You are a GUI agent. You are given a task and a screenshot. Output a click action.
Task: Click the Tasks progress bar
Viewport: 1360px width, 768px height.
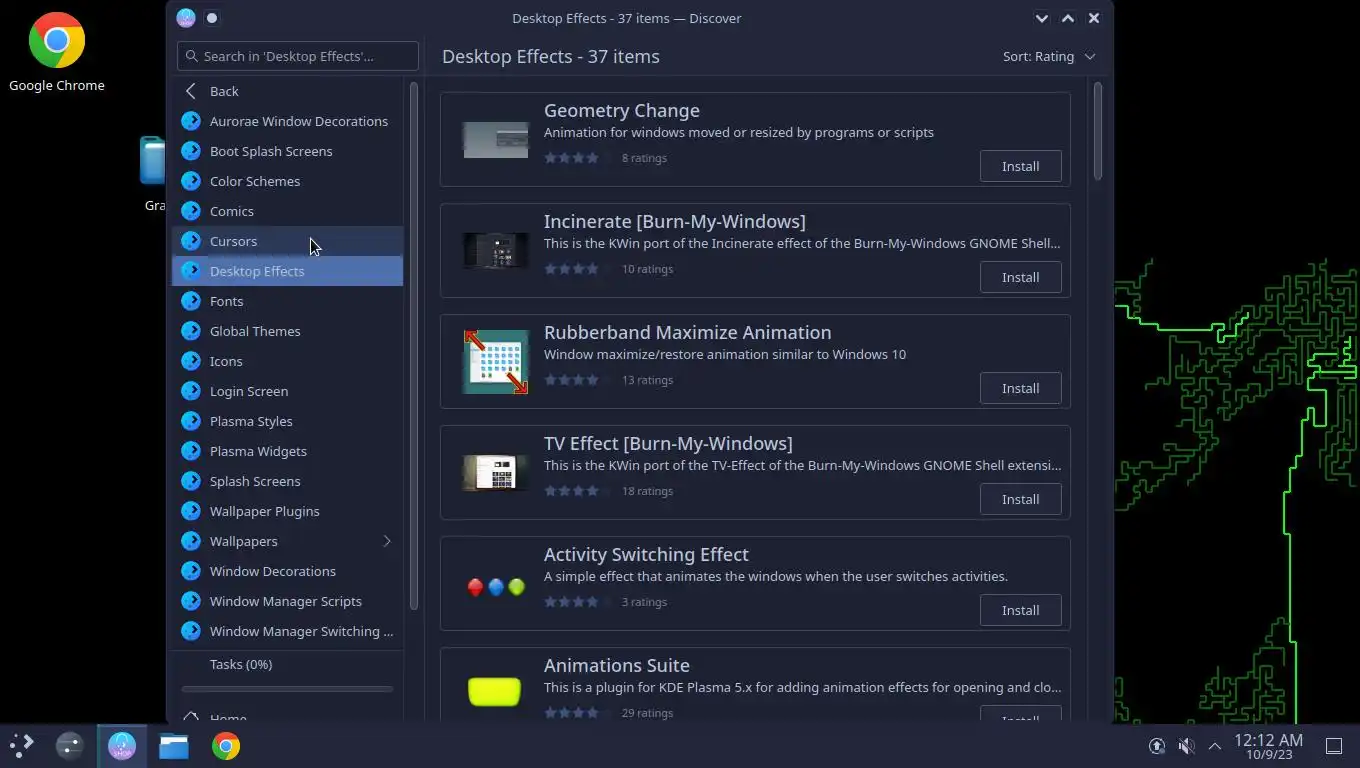(x=288, y=689)
